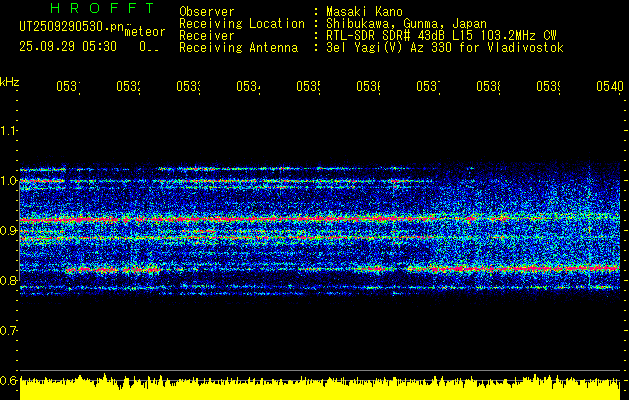Click the 0540 time marker

pyautogui.click(x=610, y=86)
